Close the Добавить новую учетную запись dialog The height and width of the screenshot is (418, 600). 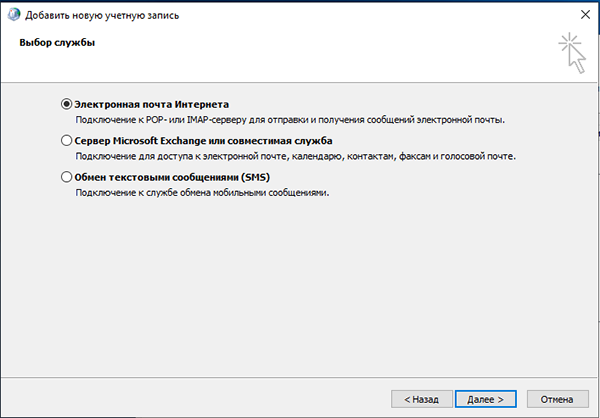[585, 15]
